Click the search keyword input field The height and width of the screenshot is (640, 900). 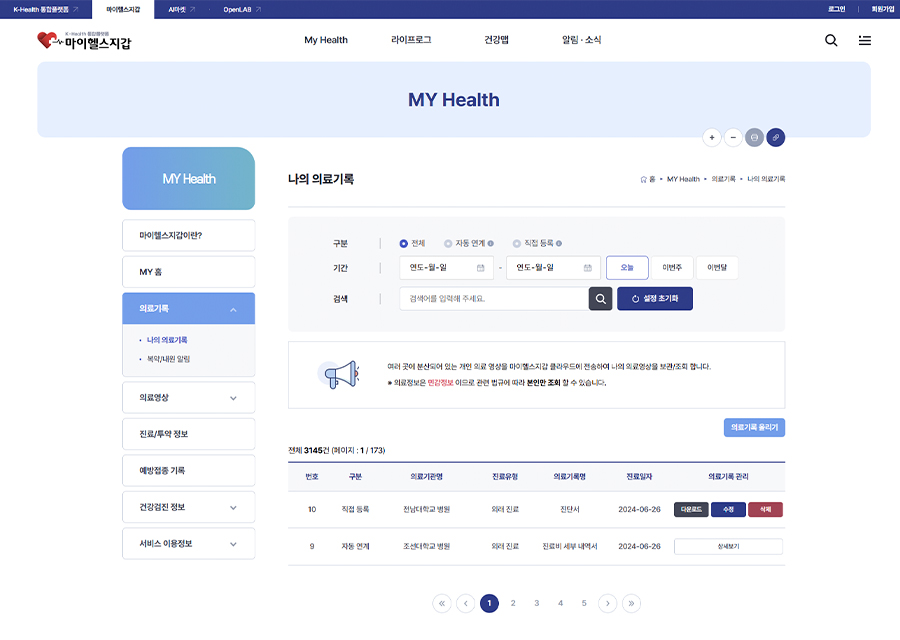click(492, 298)
